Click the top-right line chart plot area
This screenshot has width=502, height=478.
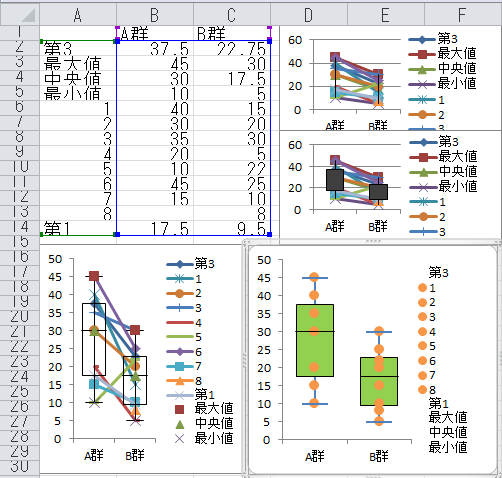[357, 75]
